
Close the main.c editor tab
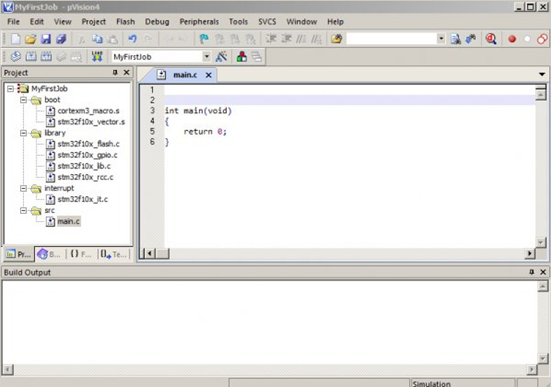pyautogui.click(x=208, y=75)
